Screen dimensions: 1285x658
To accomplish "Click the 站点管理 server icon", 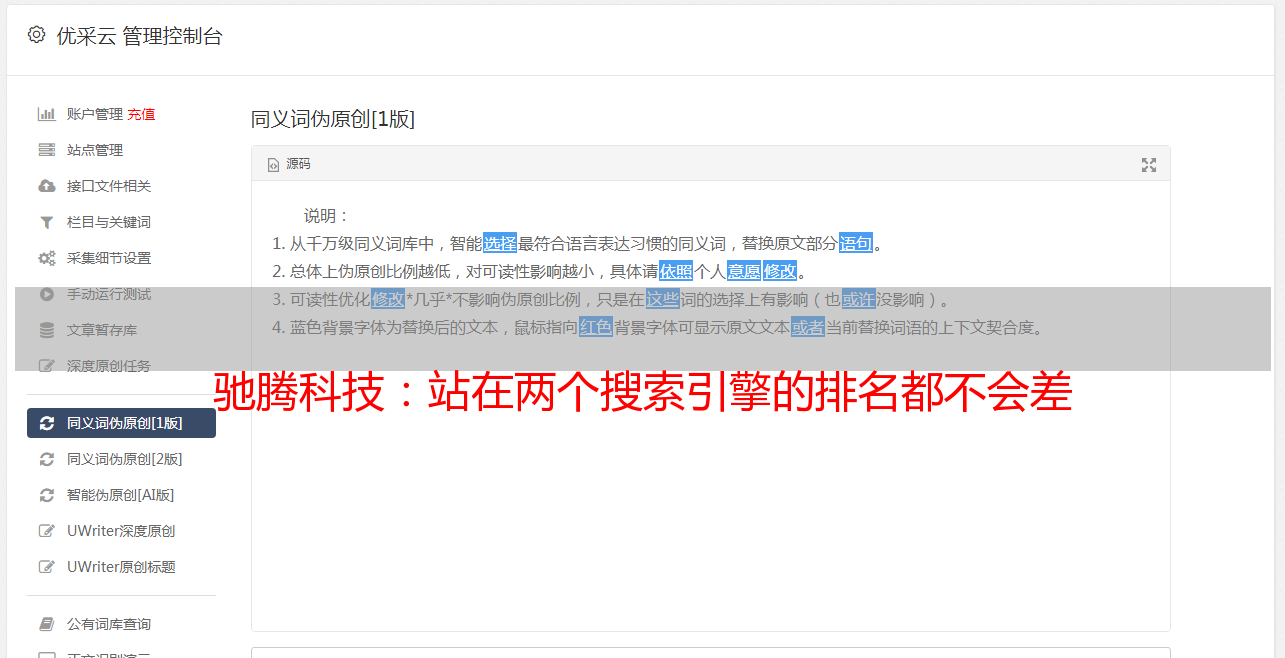I will [x=46, y=150].
